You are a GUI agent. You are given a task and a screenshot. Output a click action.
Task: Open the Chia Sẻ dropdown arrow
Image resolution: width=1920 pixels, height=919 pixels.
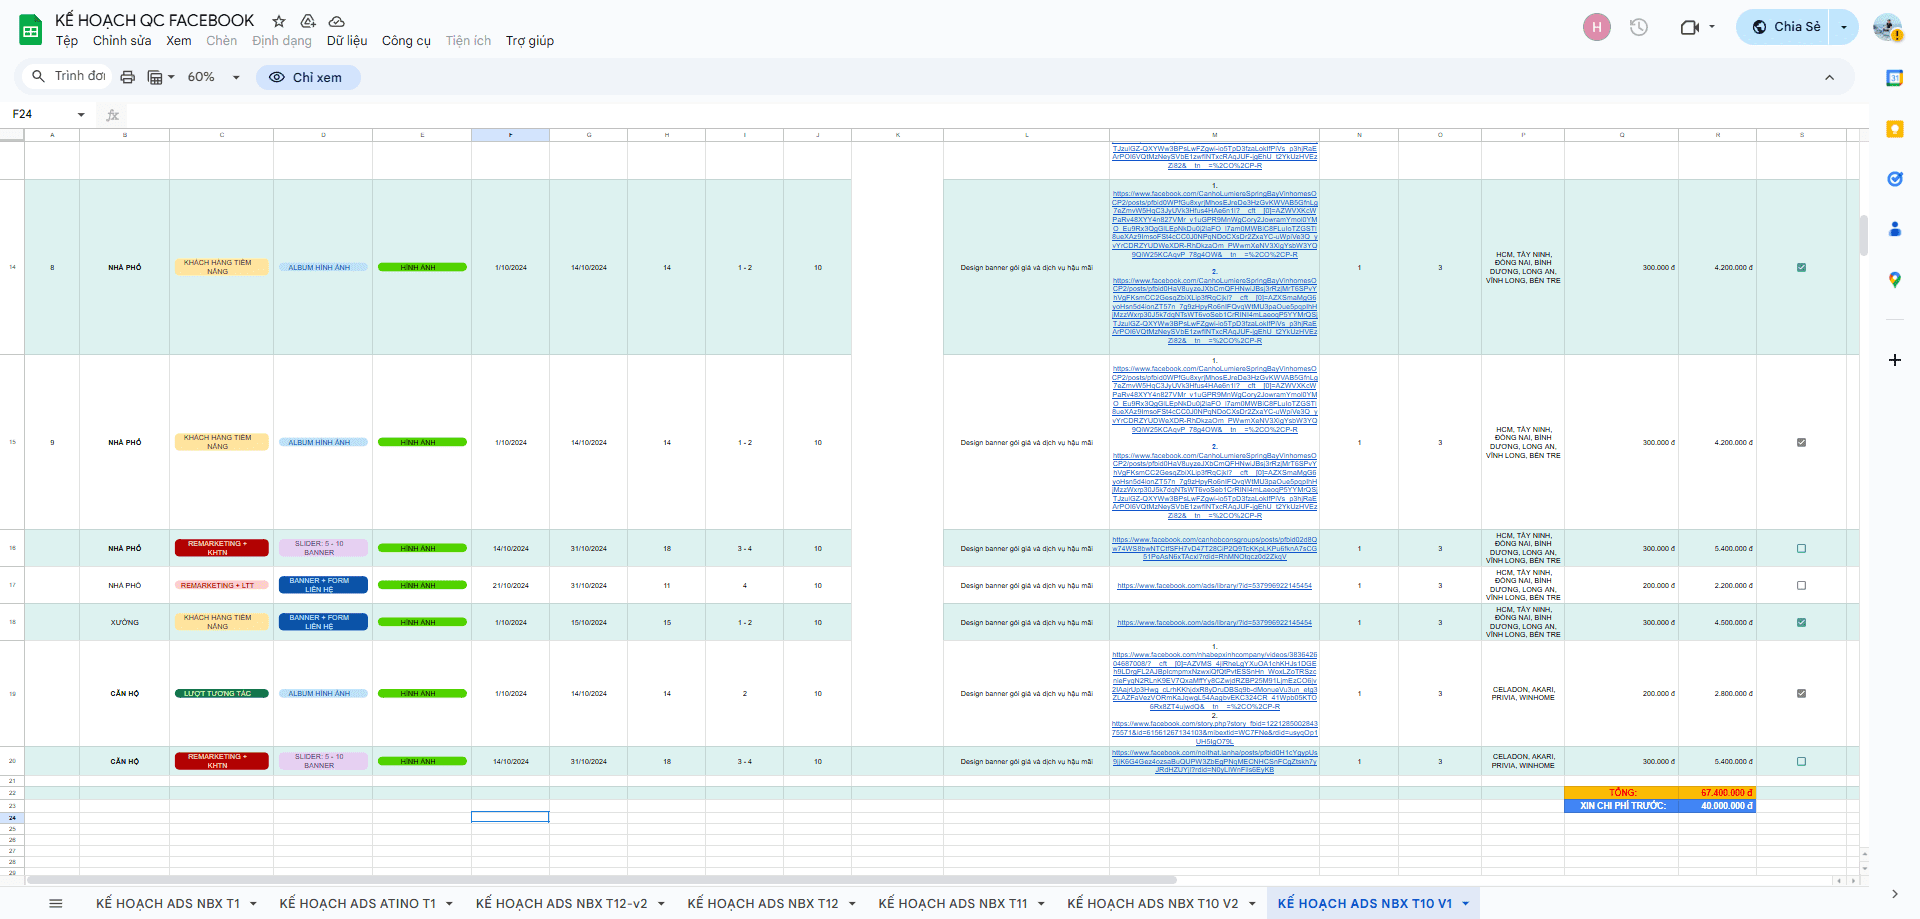[x=1844, y=27]
